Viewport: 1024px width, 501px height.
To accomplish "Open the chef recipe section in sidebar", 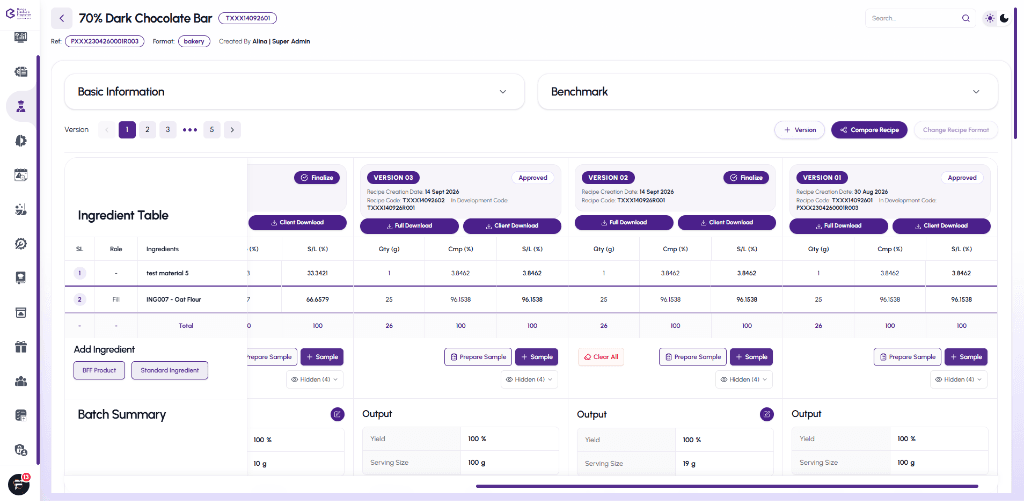I will 21,106.
